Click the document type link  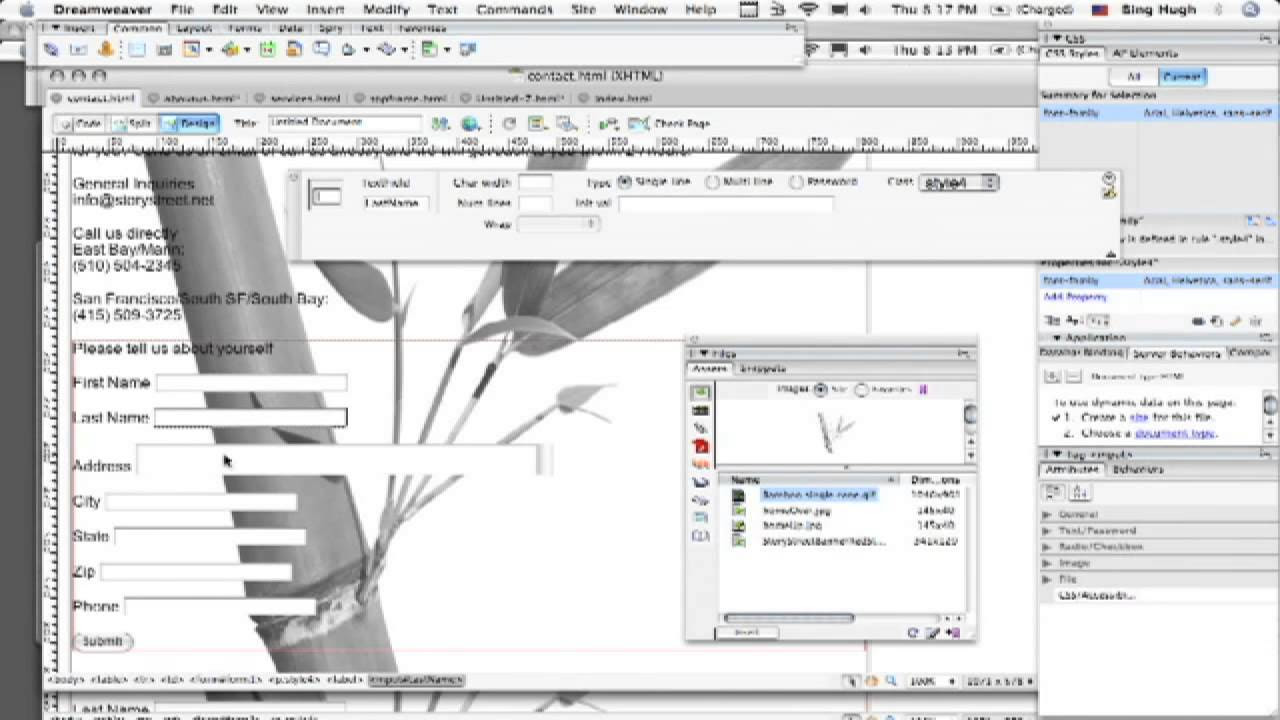point(1174,433)
